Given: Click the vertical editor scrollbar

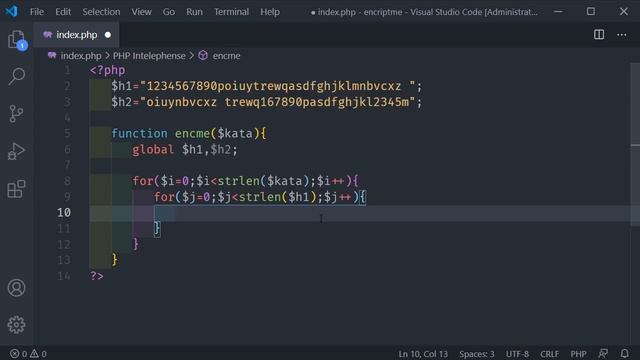Looking at the screenshot, I should click(635, 144).
